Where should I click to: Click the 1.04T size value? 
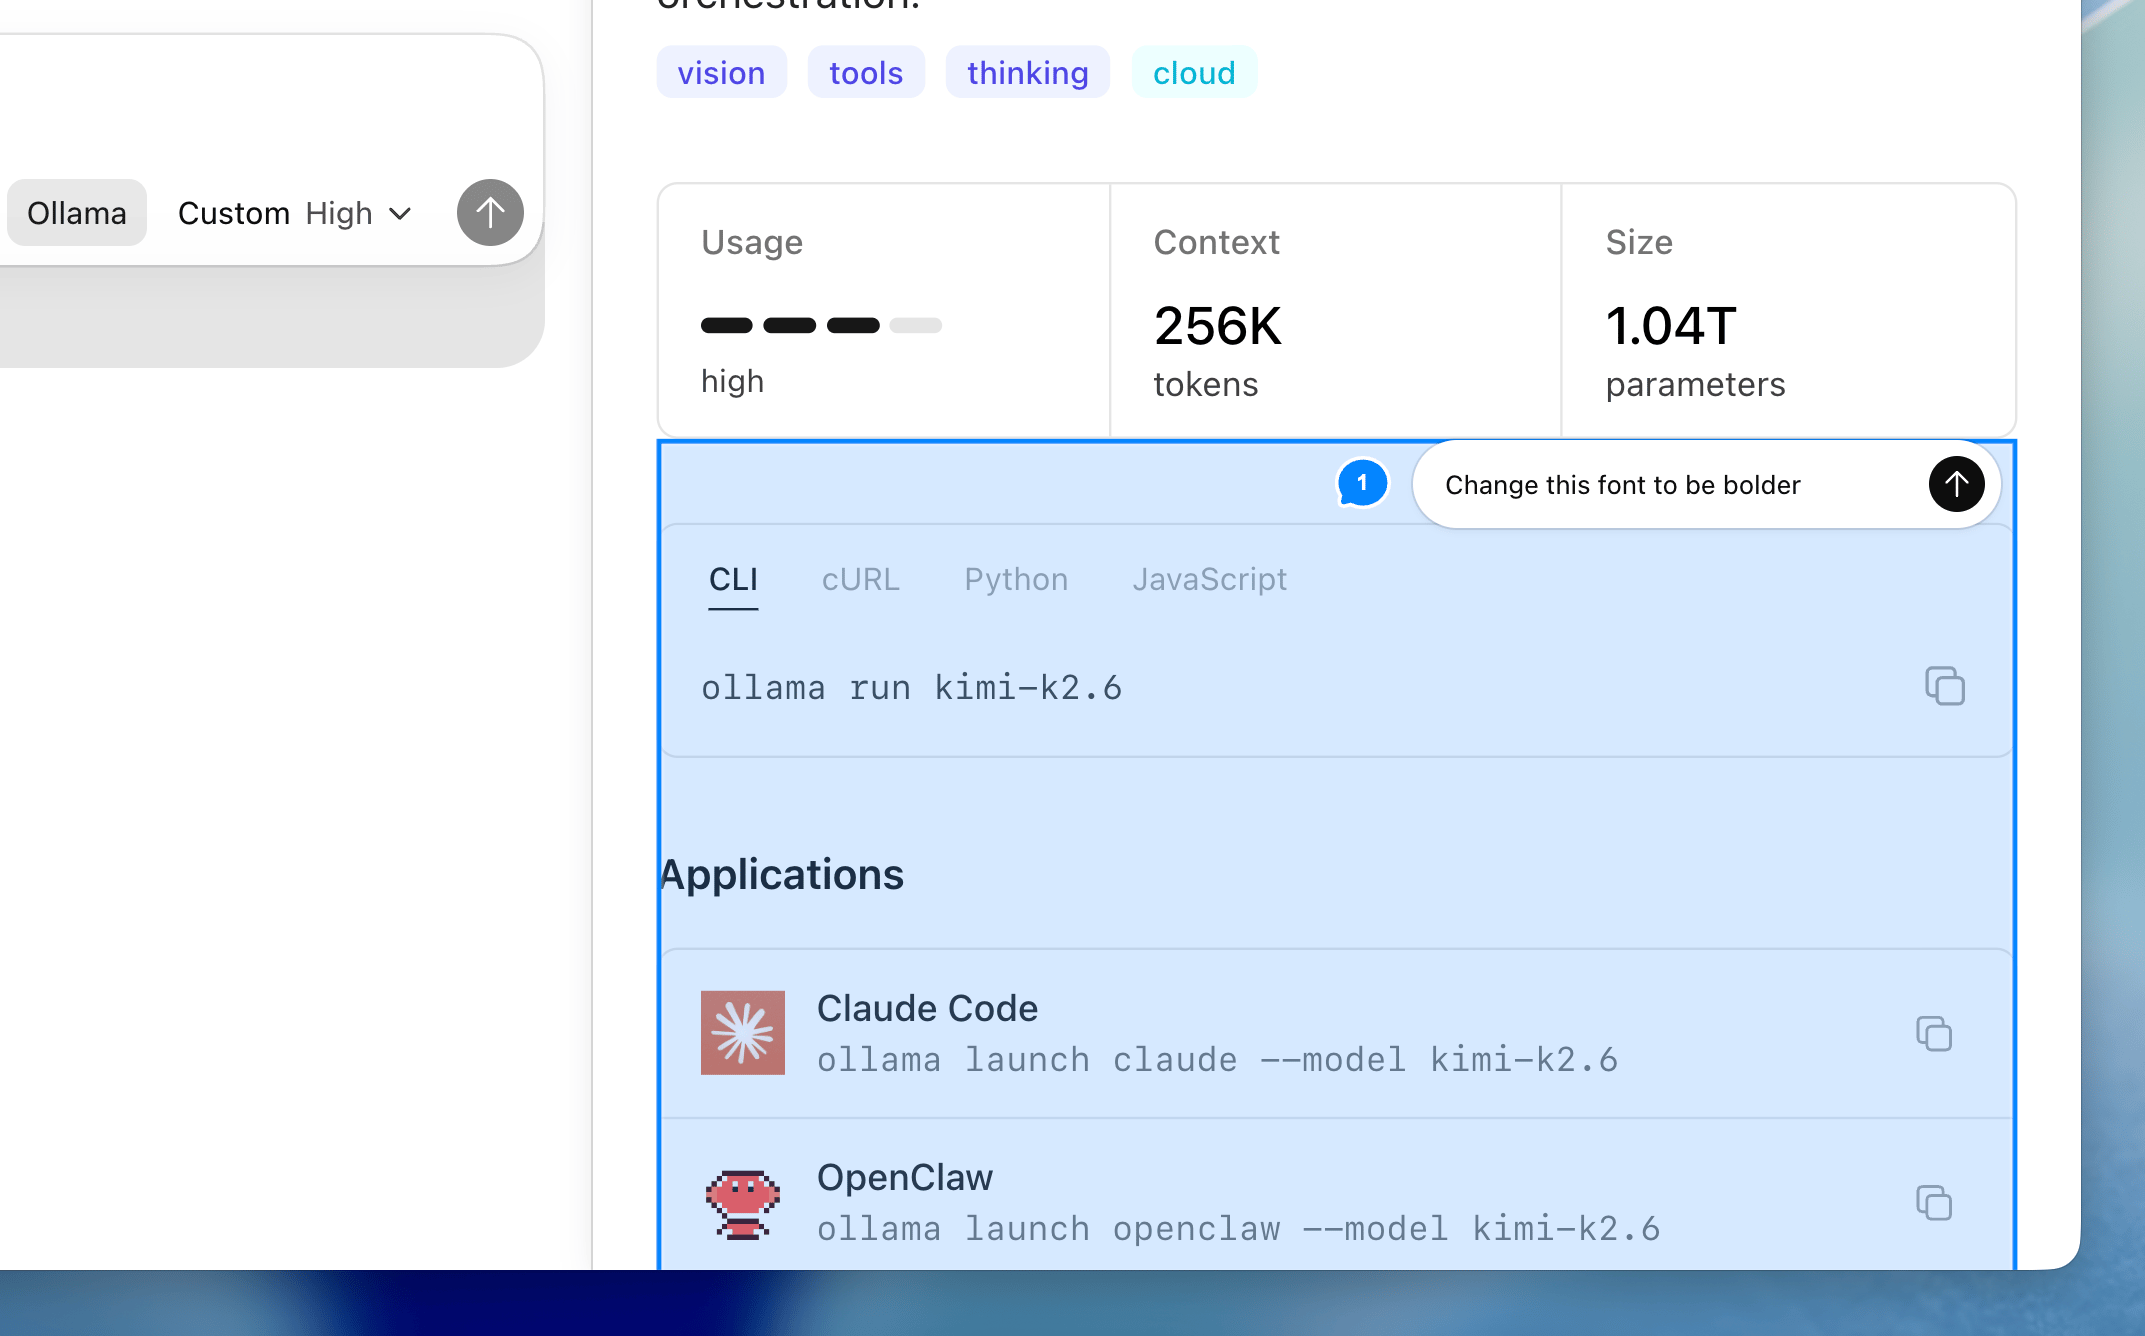point(1671,326)
